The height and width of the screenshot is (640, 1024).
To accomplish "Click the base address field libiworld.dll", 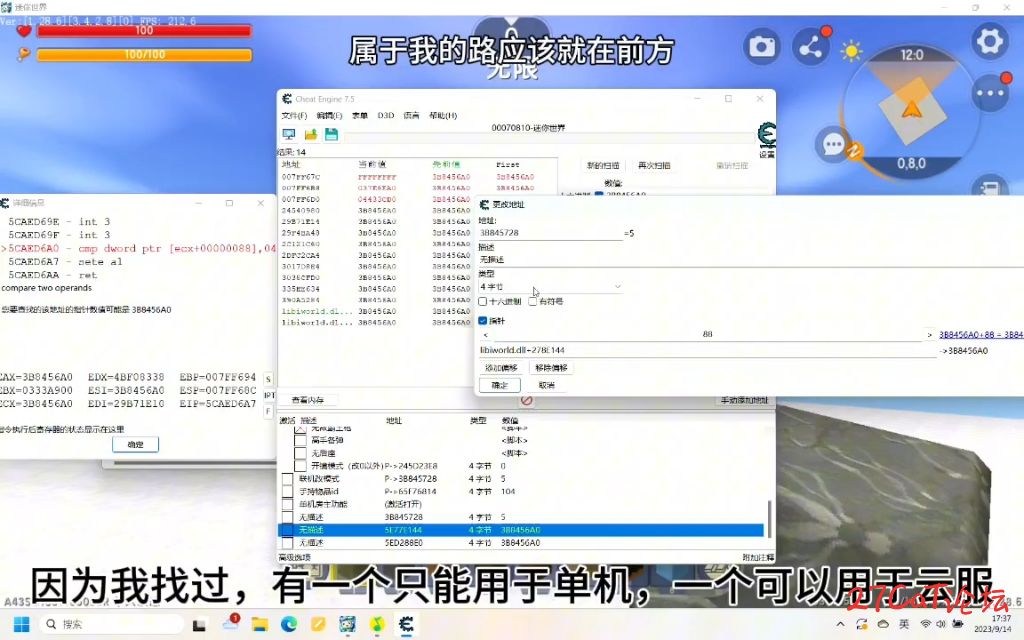I will (707, 351).
